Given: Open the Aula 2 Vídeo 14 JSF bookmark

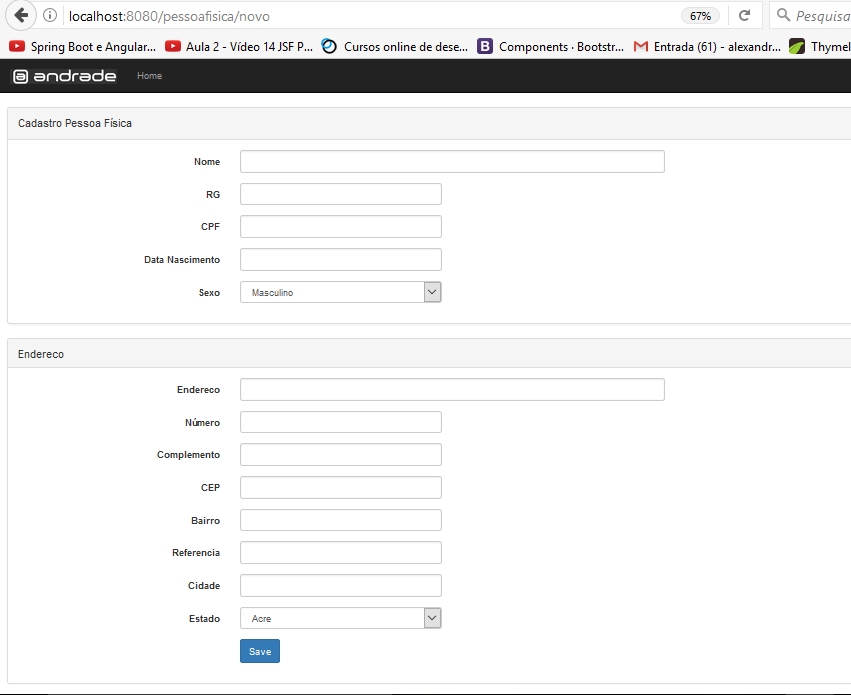Looking at the screenshot, I should [239, 47].
